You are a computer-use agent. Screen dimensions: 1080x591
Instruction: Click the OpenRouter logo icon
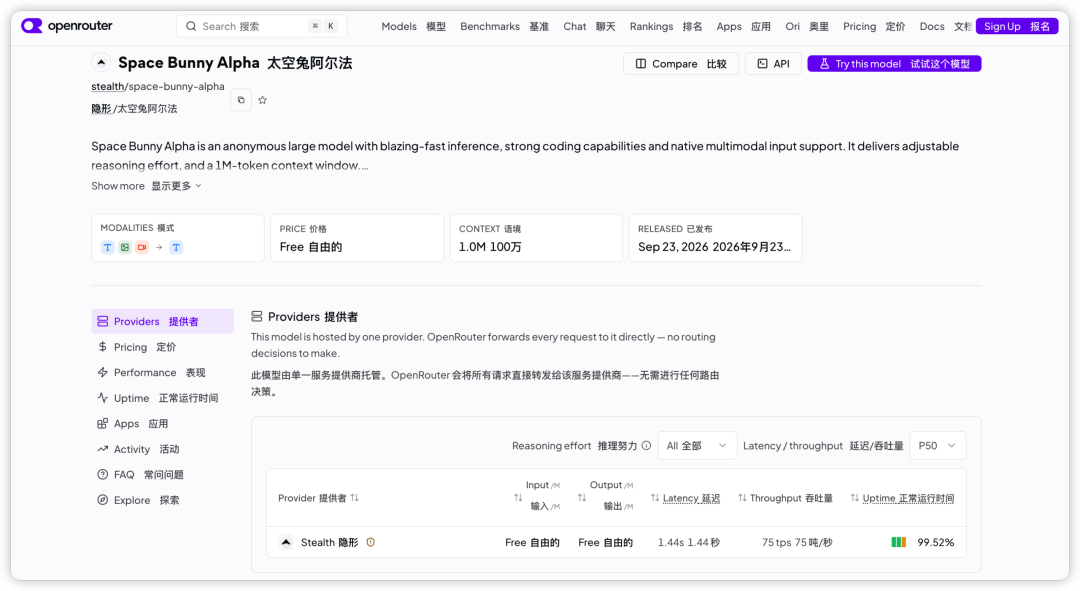pos(32,26)
